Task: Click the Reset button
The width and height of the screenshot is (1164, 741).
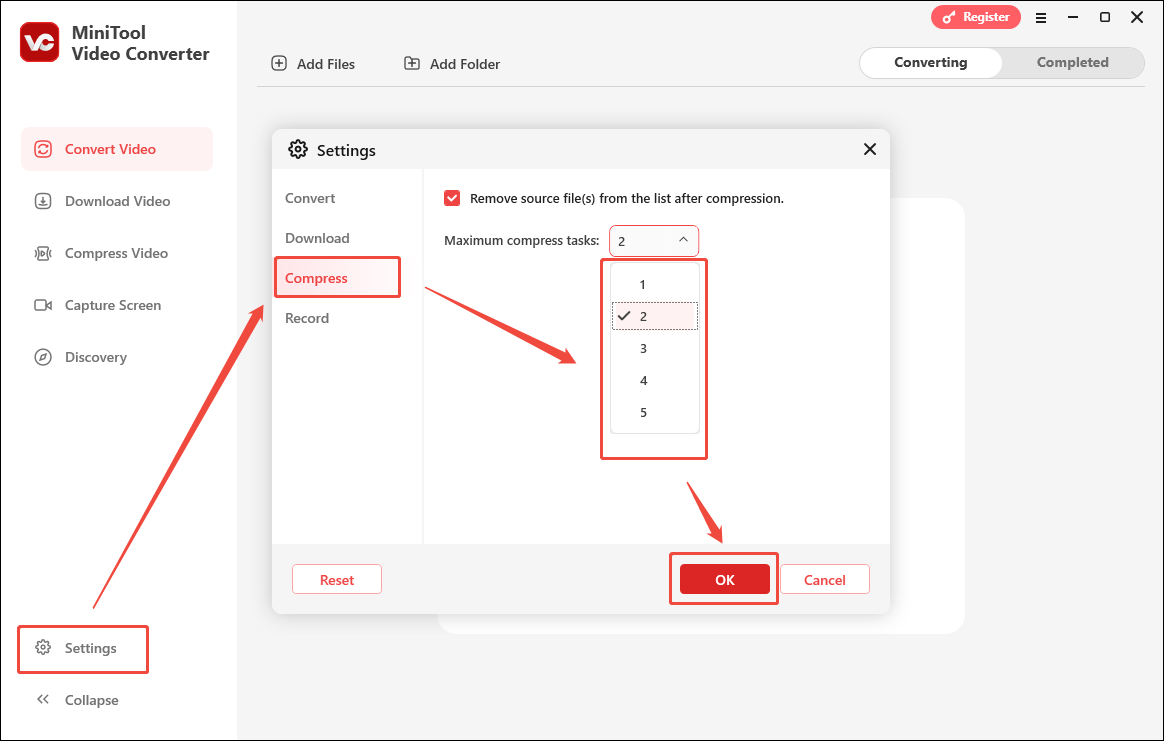Action: tap(336, 578)
